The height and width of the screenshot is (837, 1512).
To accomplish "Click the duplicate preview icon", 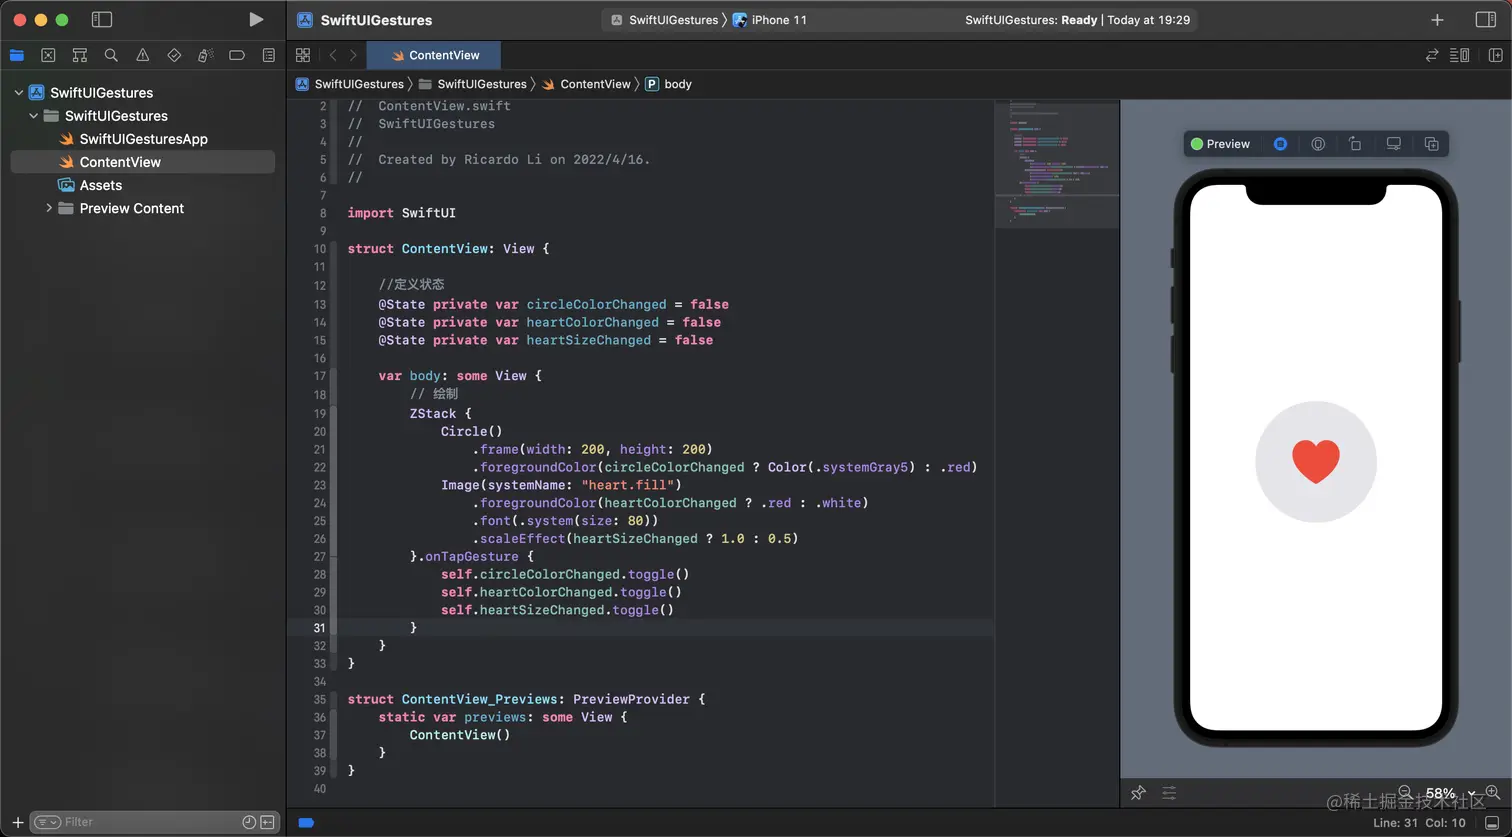I will pyautogui.click(x=1431, y=144).
